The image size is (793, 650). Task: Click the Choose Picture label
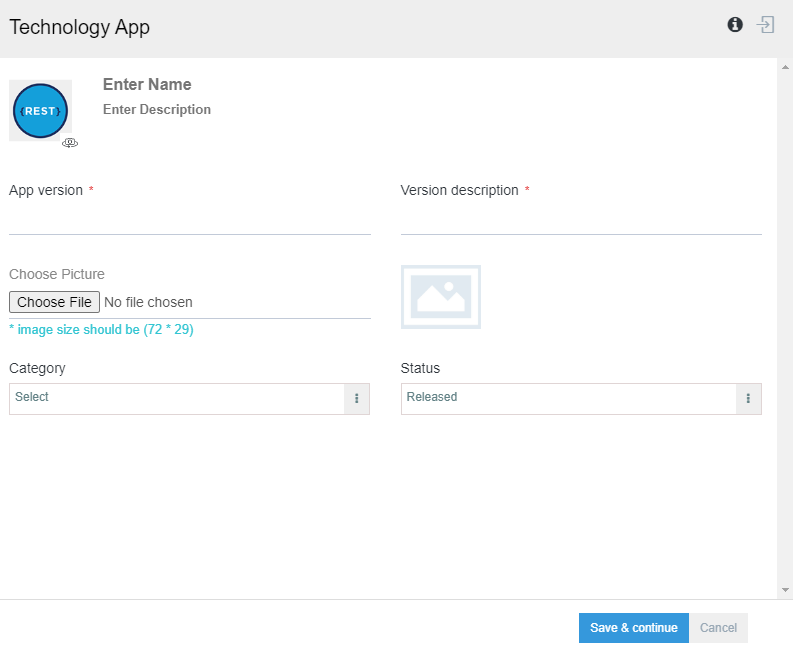(57, 274)
